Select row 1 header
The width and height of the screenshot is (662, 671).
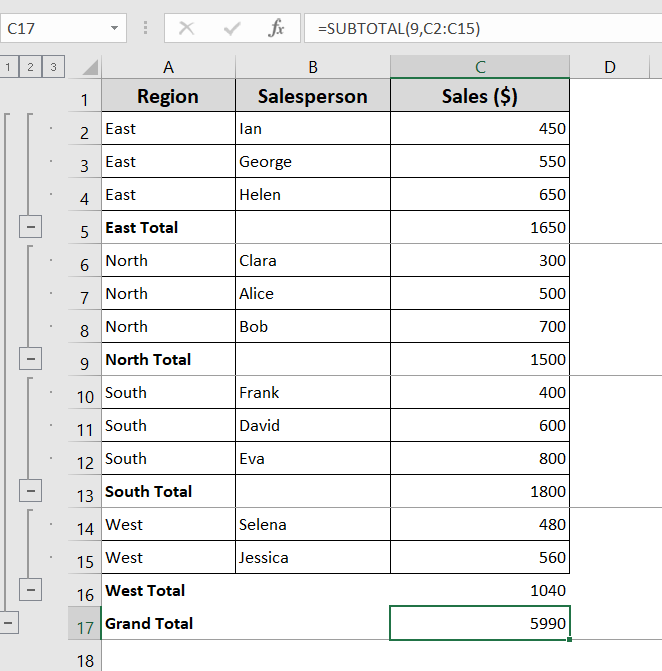pos(85,96)
